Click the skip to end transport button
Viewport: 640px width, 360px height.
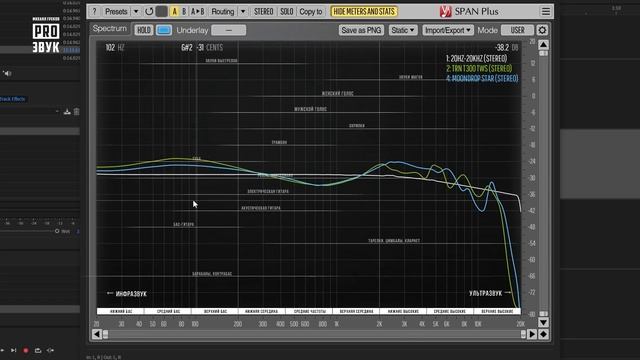tap(13, 350)
